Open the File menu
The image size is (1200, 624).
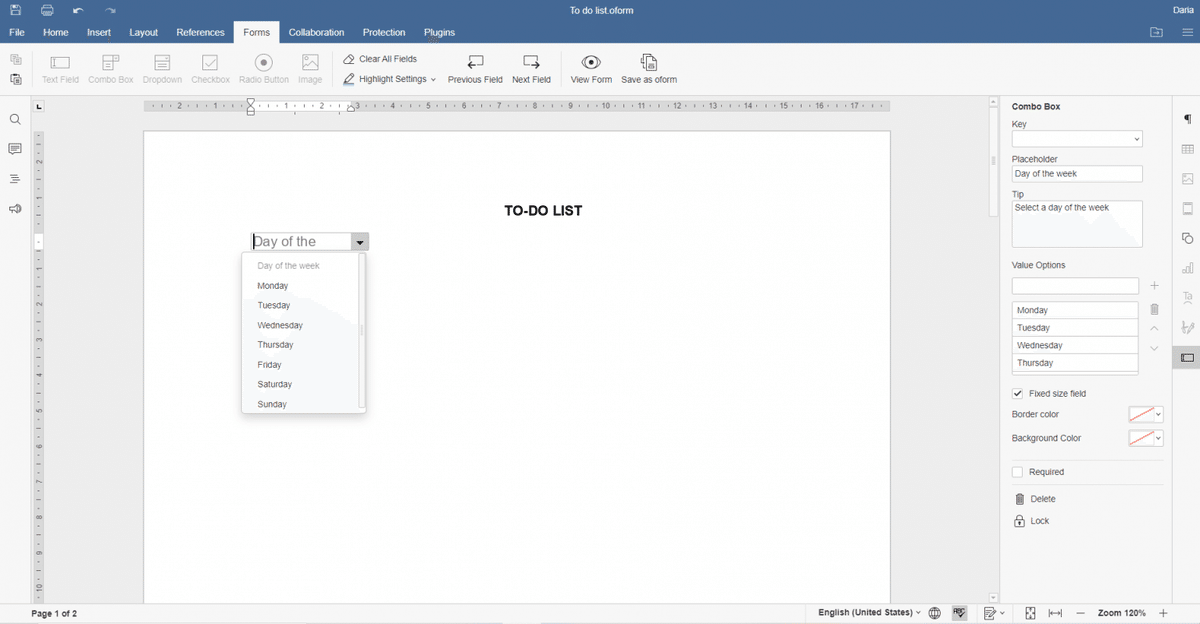point(17,33)
